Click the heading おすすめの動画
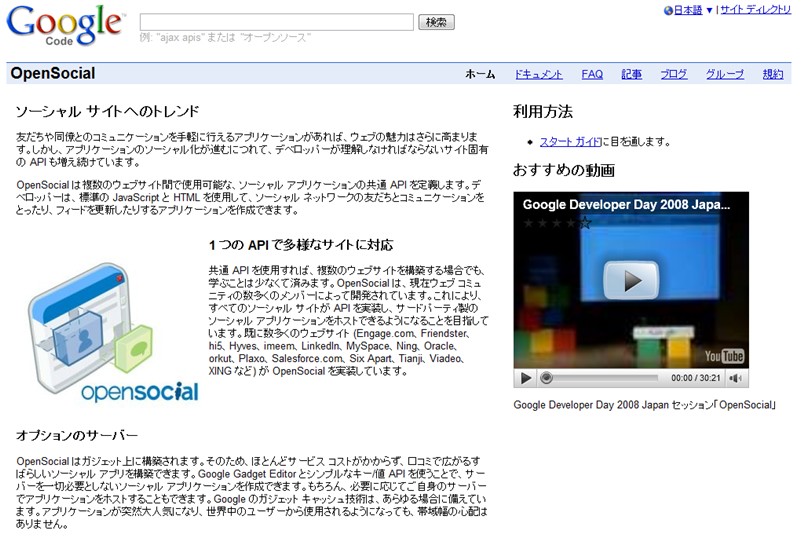 [564, 170]
